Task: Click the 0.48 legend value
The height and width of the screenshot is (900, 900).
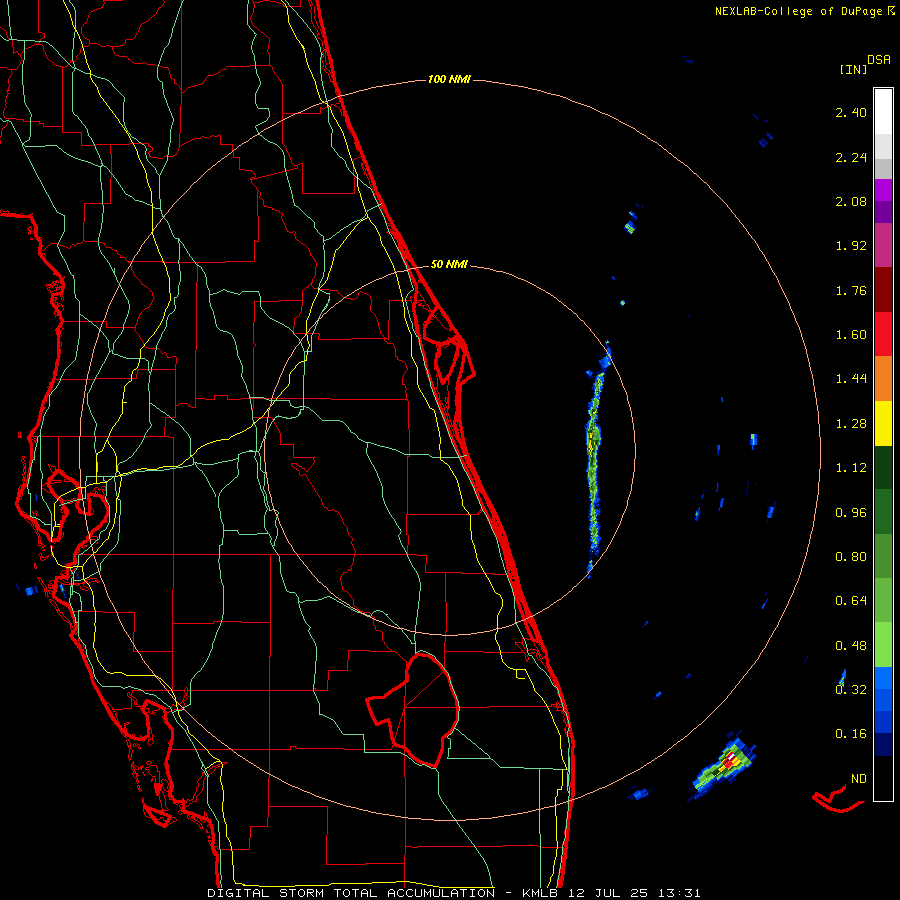Action: coord(851,646)
